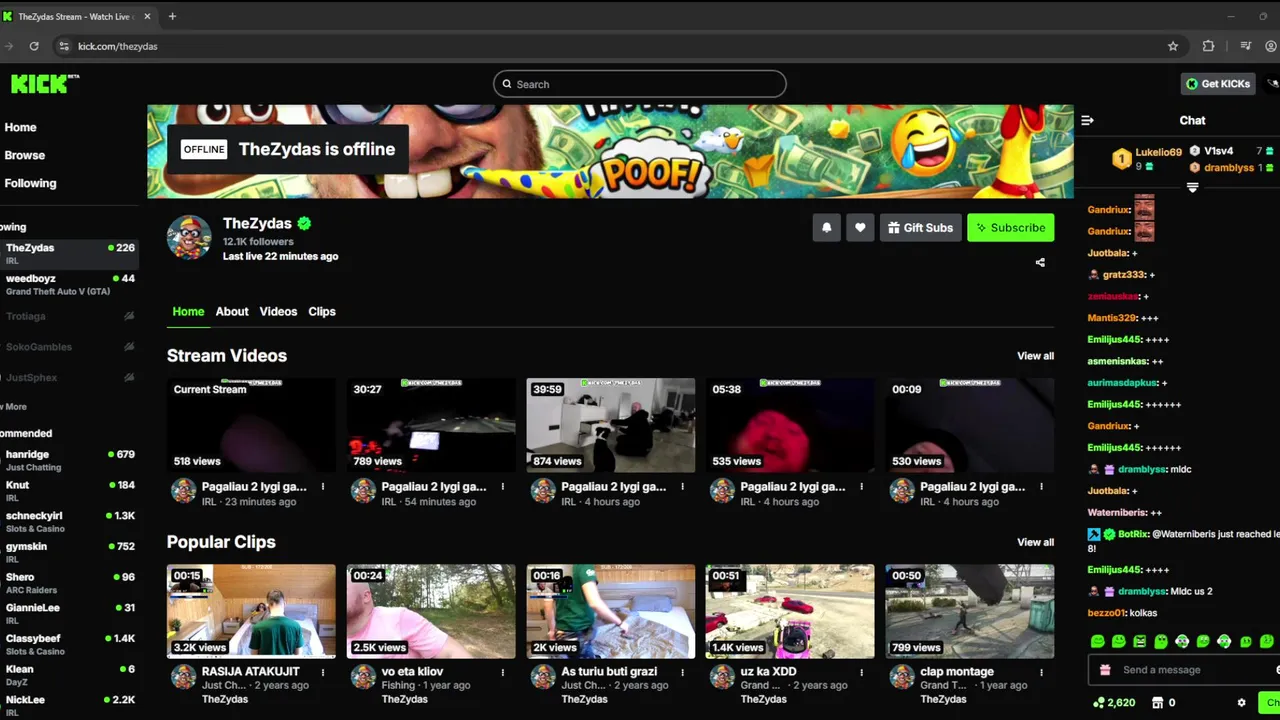Go to Home in the sidebar
Viewport: 1280px width, 720px height.
tap(20, 128)
